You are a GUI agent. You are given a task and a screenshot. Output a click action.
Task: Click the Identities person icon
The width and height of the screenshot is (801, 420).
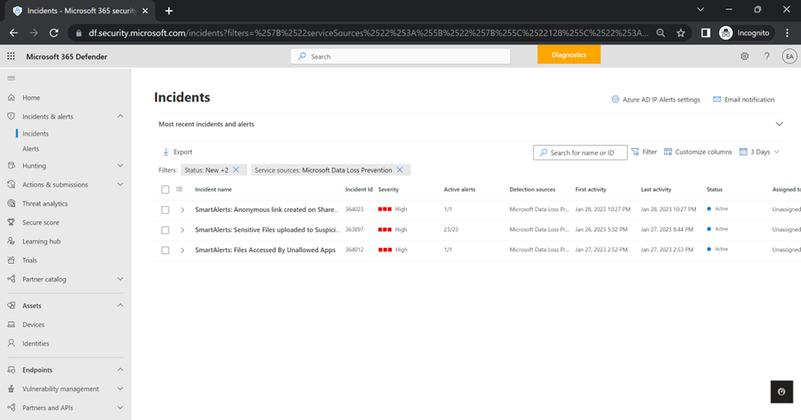11,343
